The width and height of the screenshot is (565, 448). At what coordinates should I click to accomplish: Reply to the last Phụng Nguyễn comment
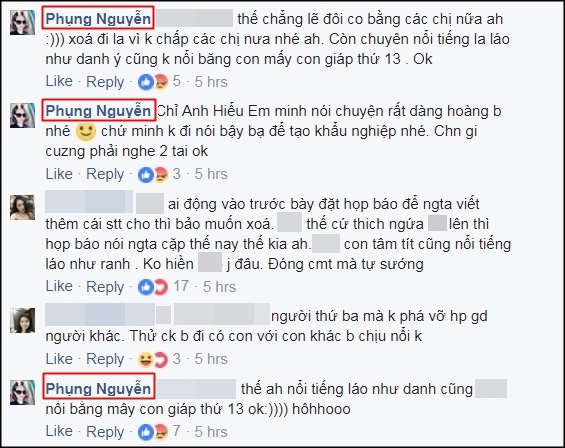coord(105,432)
